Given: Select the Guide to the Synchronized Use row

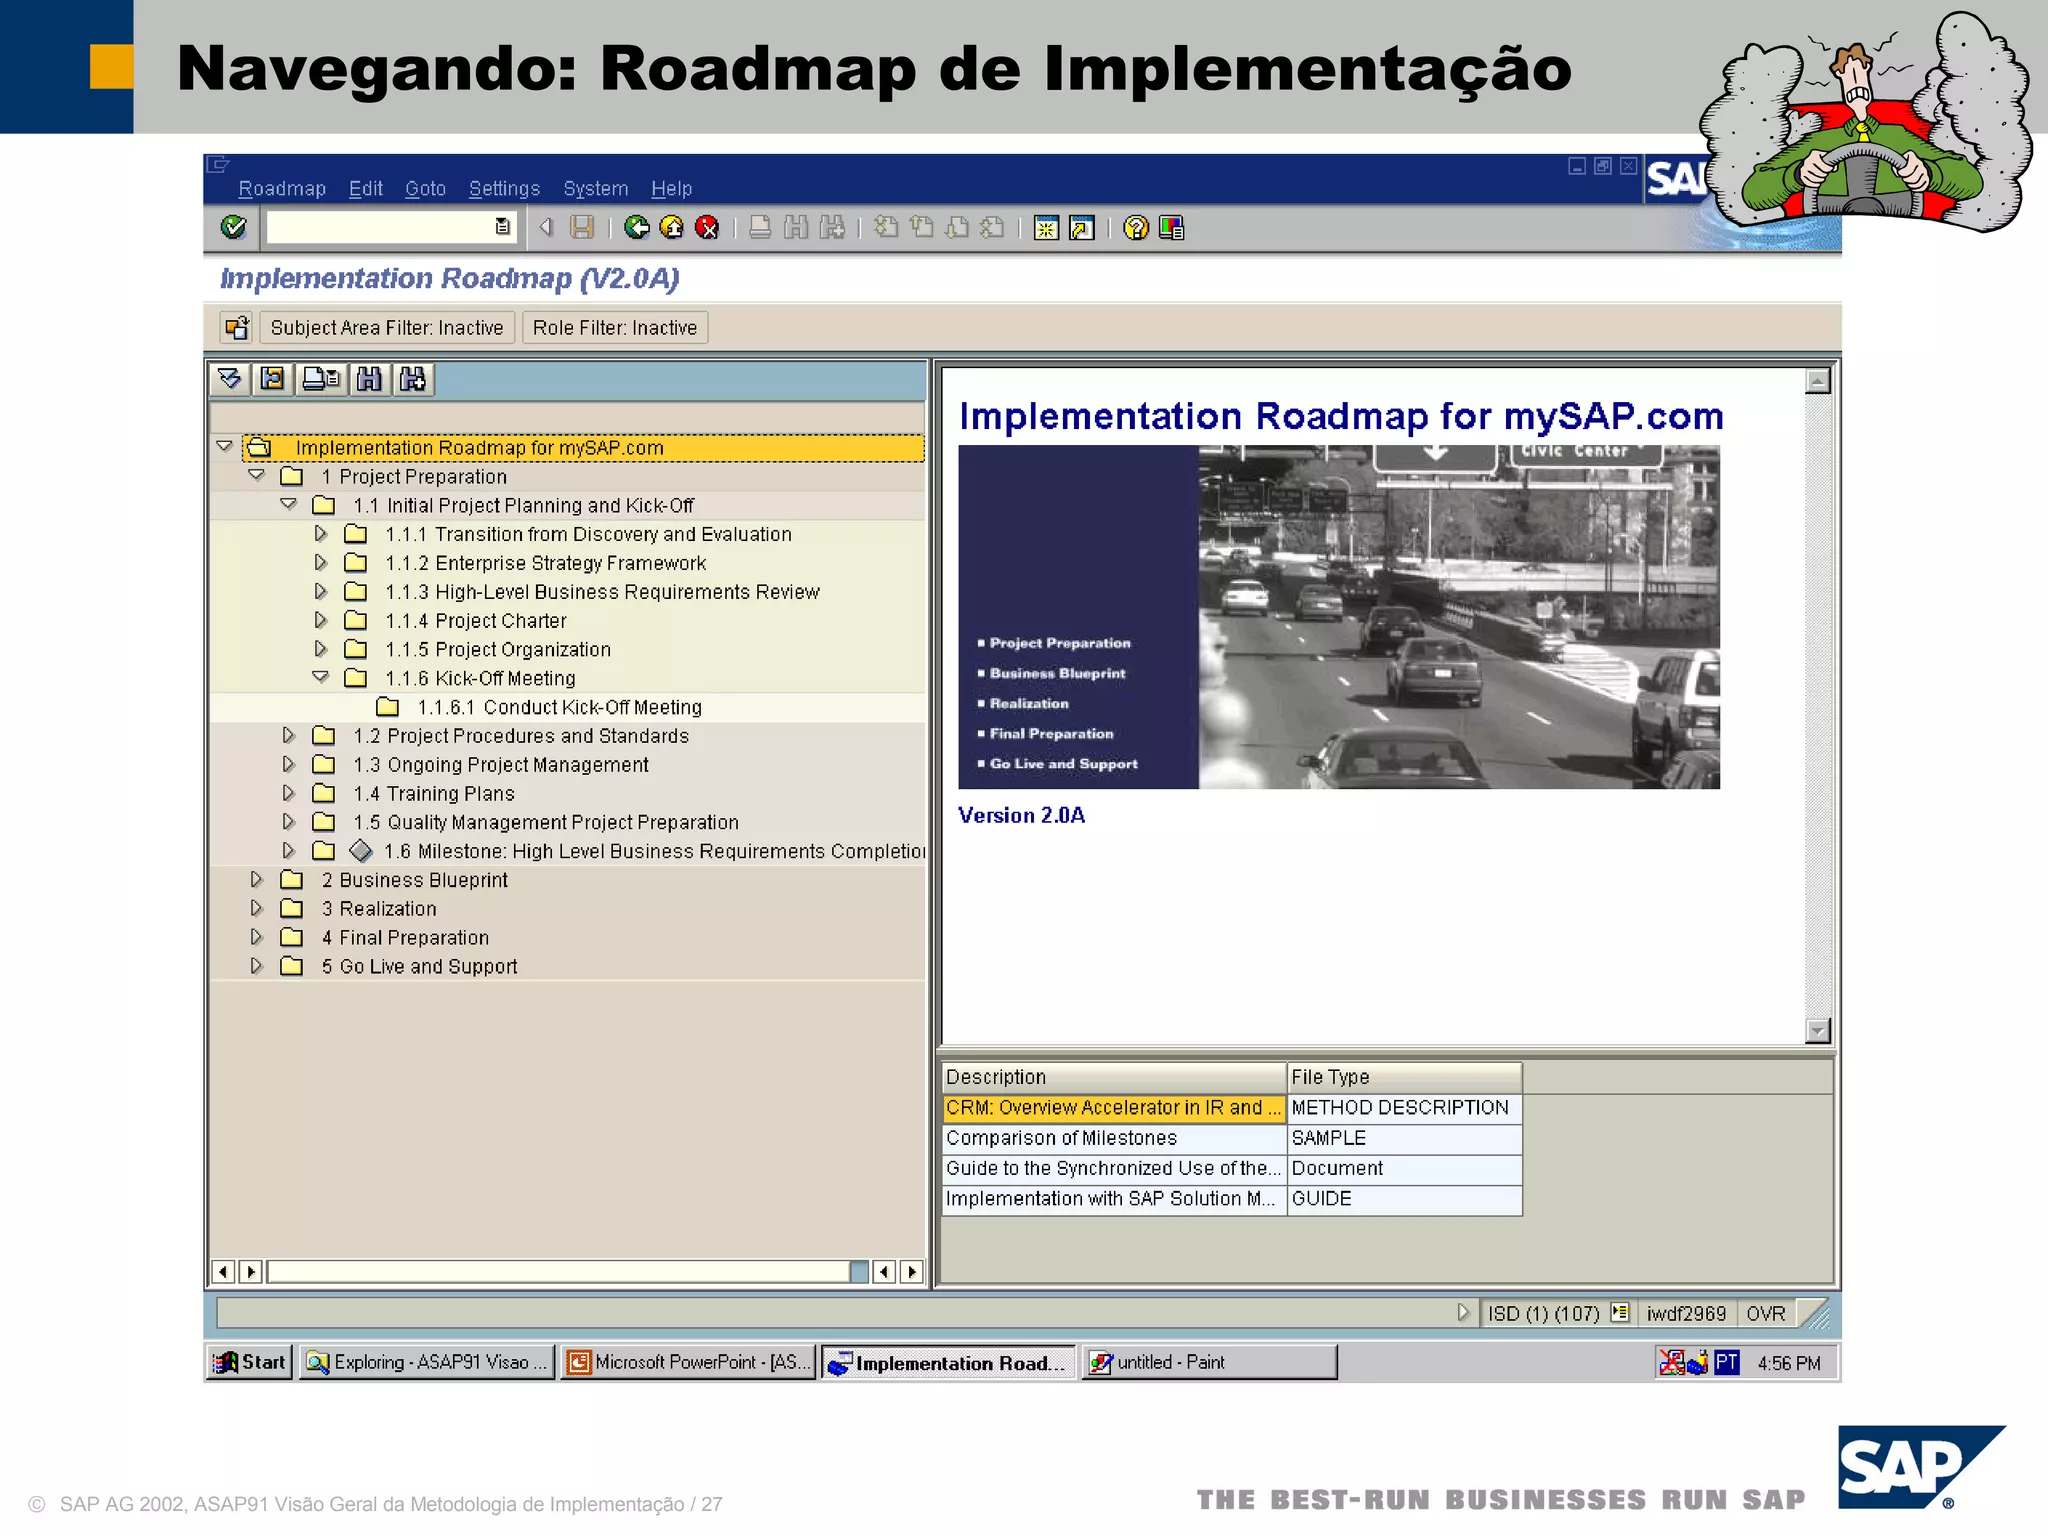Looking at the screenshot, I should click(x=1232, y=1168).
